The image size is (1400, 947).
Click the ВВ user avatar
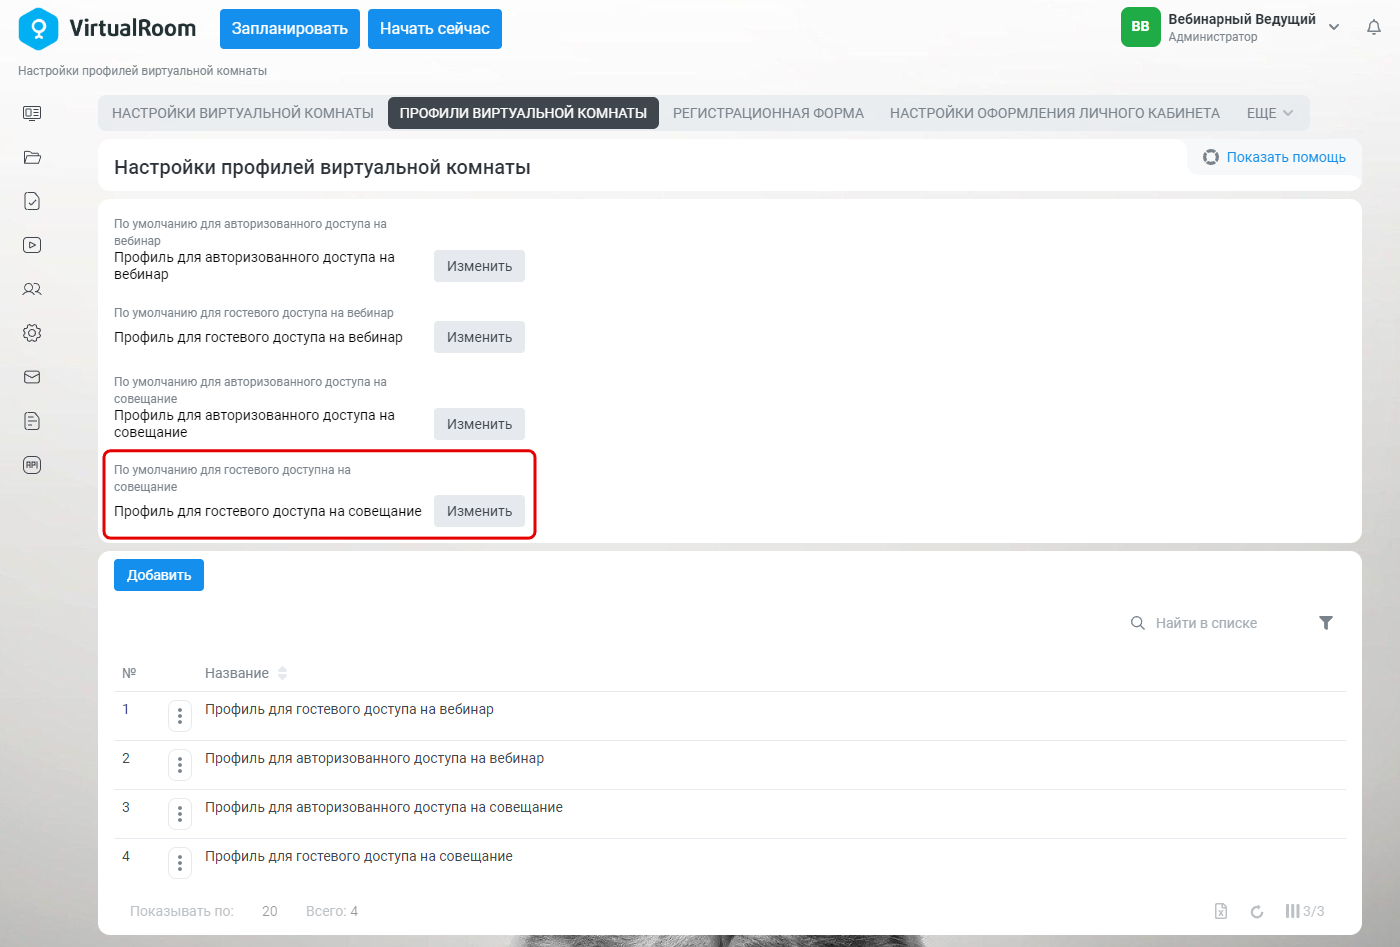(x=1140, y=27)
